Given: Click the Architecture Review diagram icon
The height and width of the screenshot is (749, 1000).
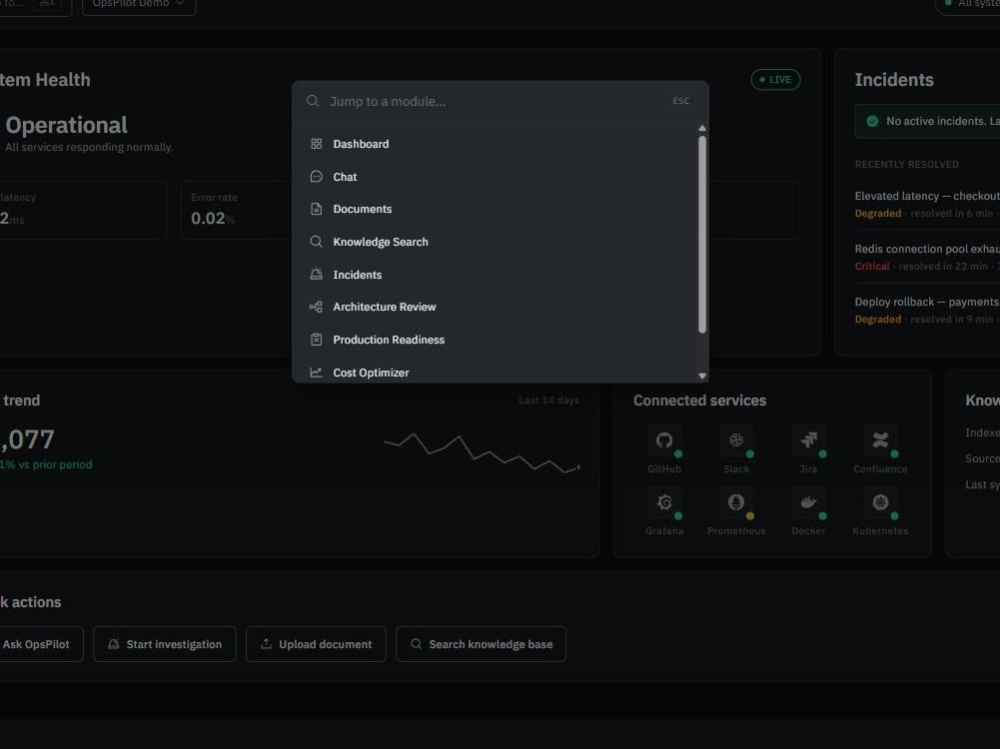Looking at the screenshot, I should coord(316,307).
